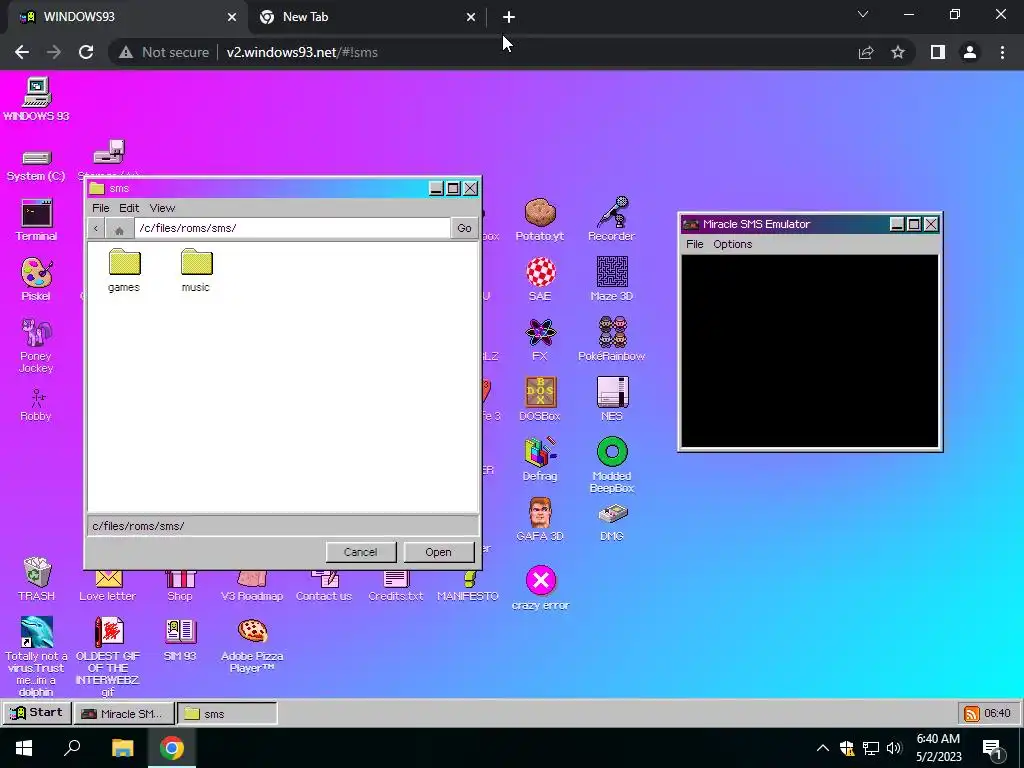
Task: Go back with the file dialog back arrow
Action: point(96,228)
